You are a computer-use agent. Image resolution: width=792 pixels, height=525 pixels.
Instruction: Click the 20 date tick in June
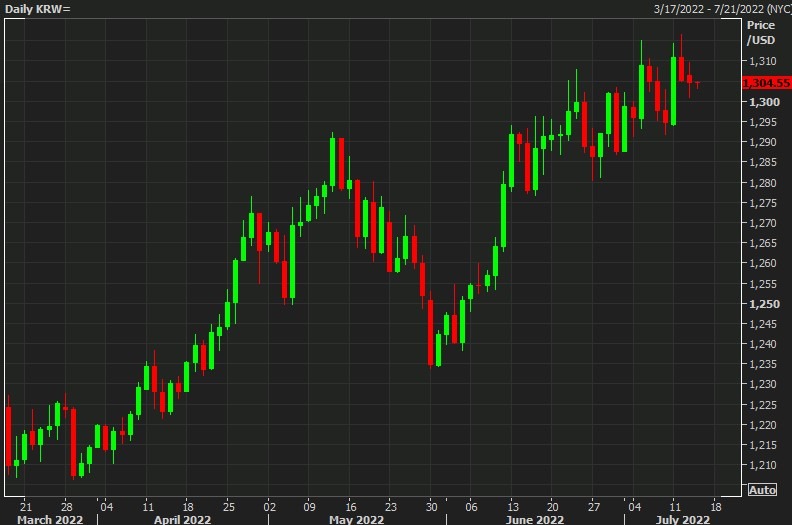click(x=553, y=506)
